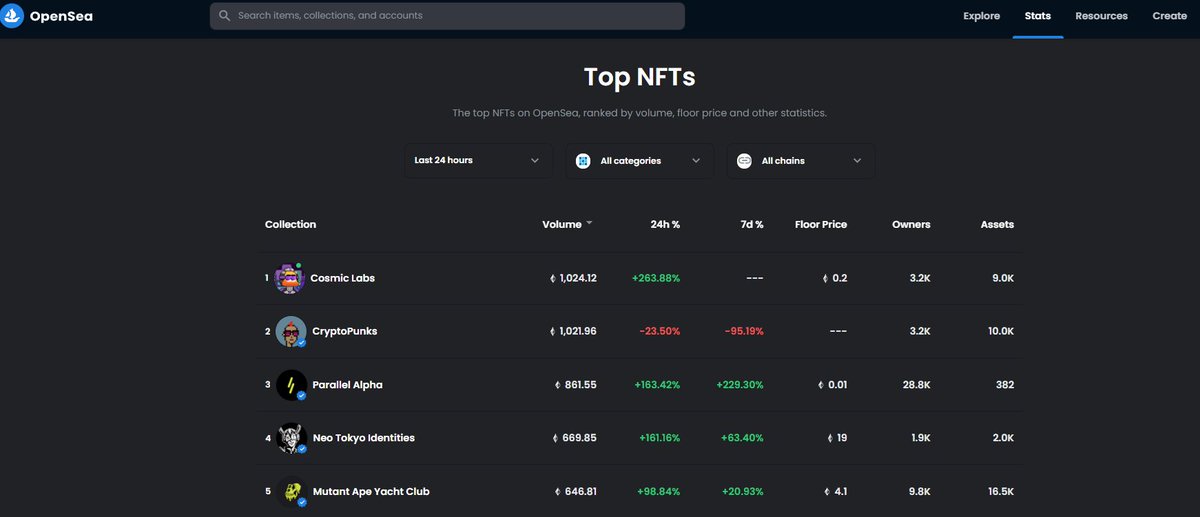Click the OpenSea wordmark text
The height and width of the screenshot is (517, 1200).
(61, 16)
